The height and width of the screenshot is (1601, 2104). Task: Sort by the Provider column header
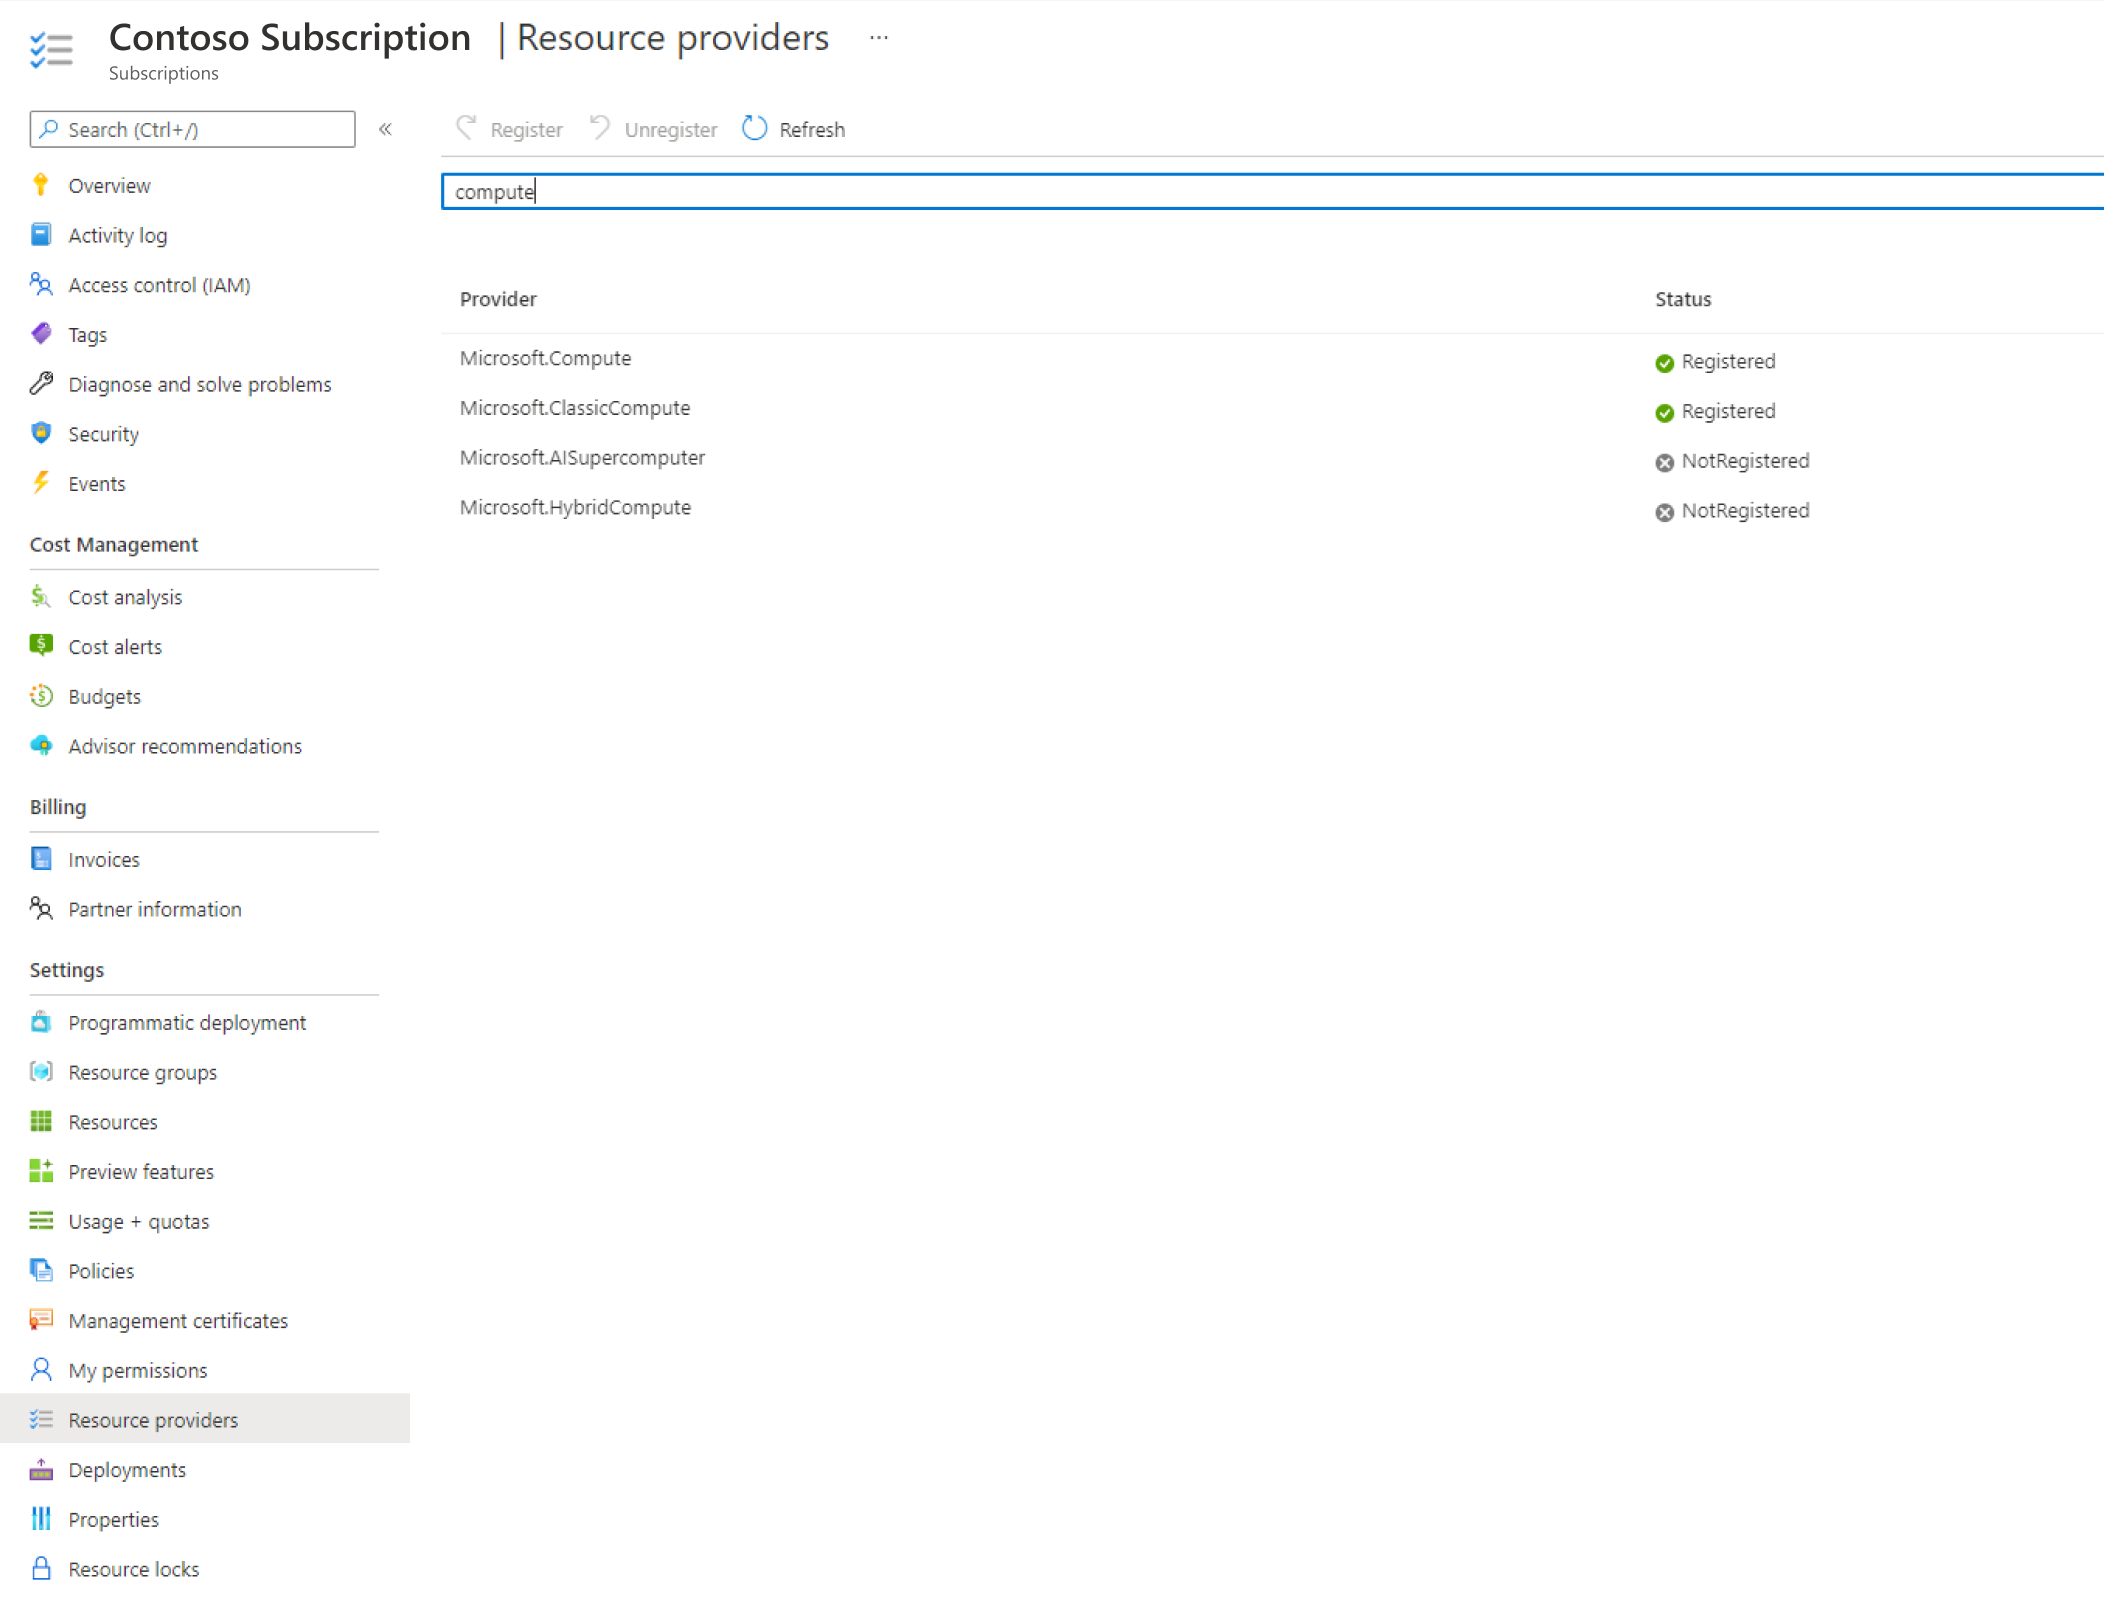click(498, 299)
